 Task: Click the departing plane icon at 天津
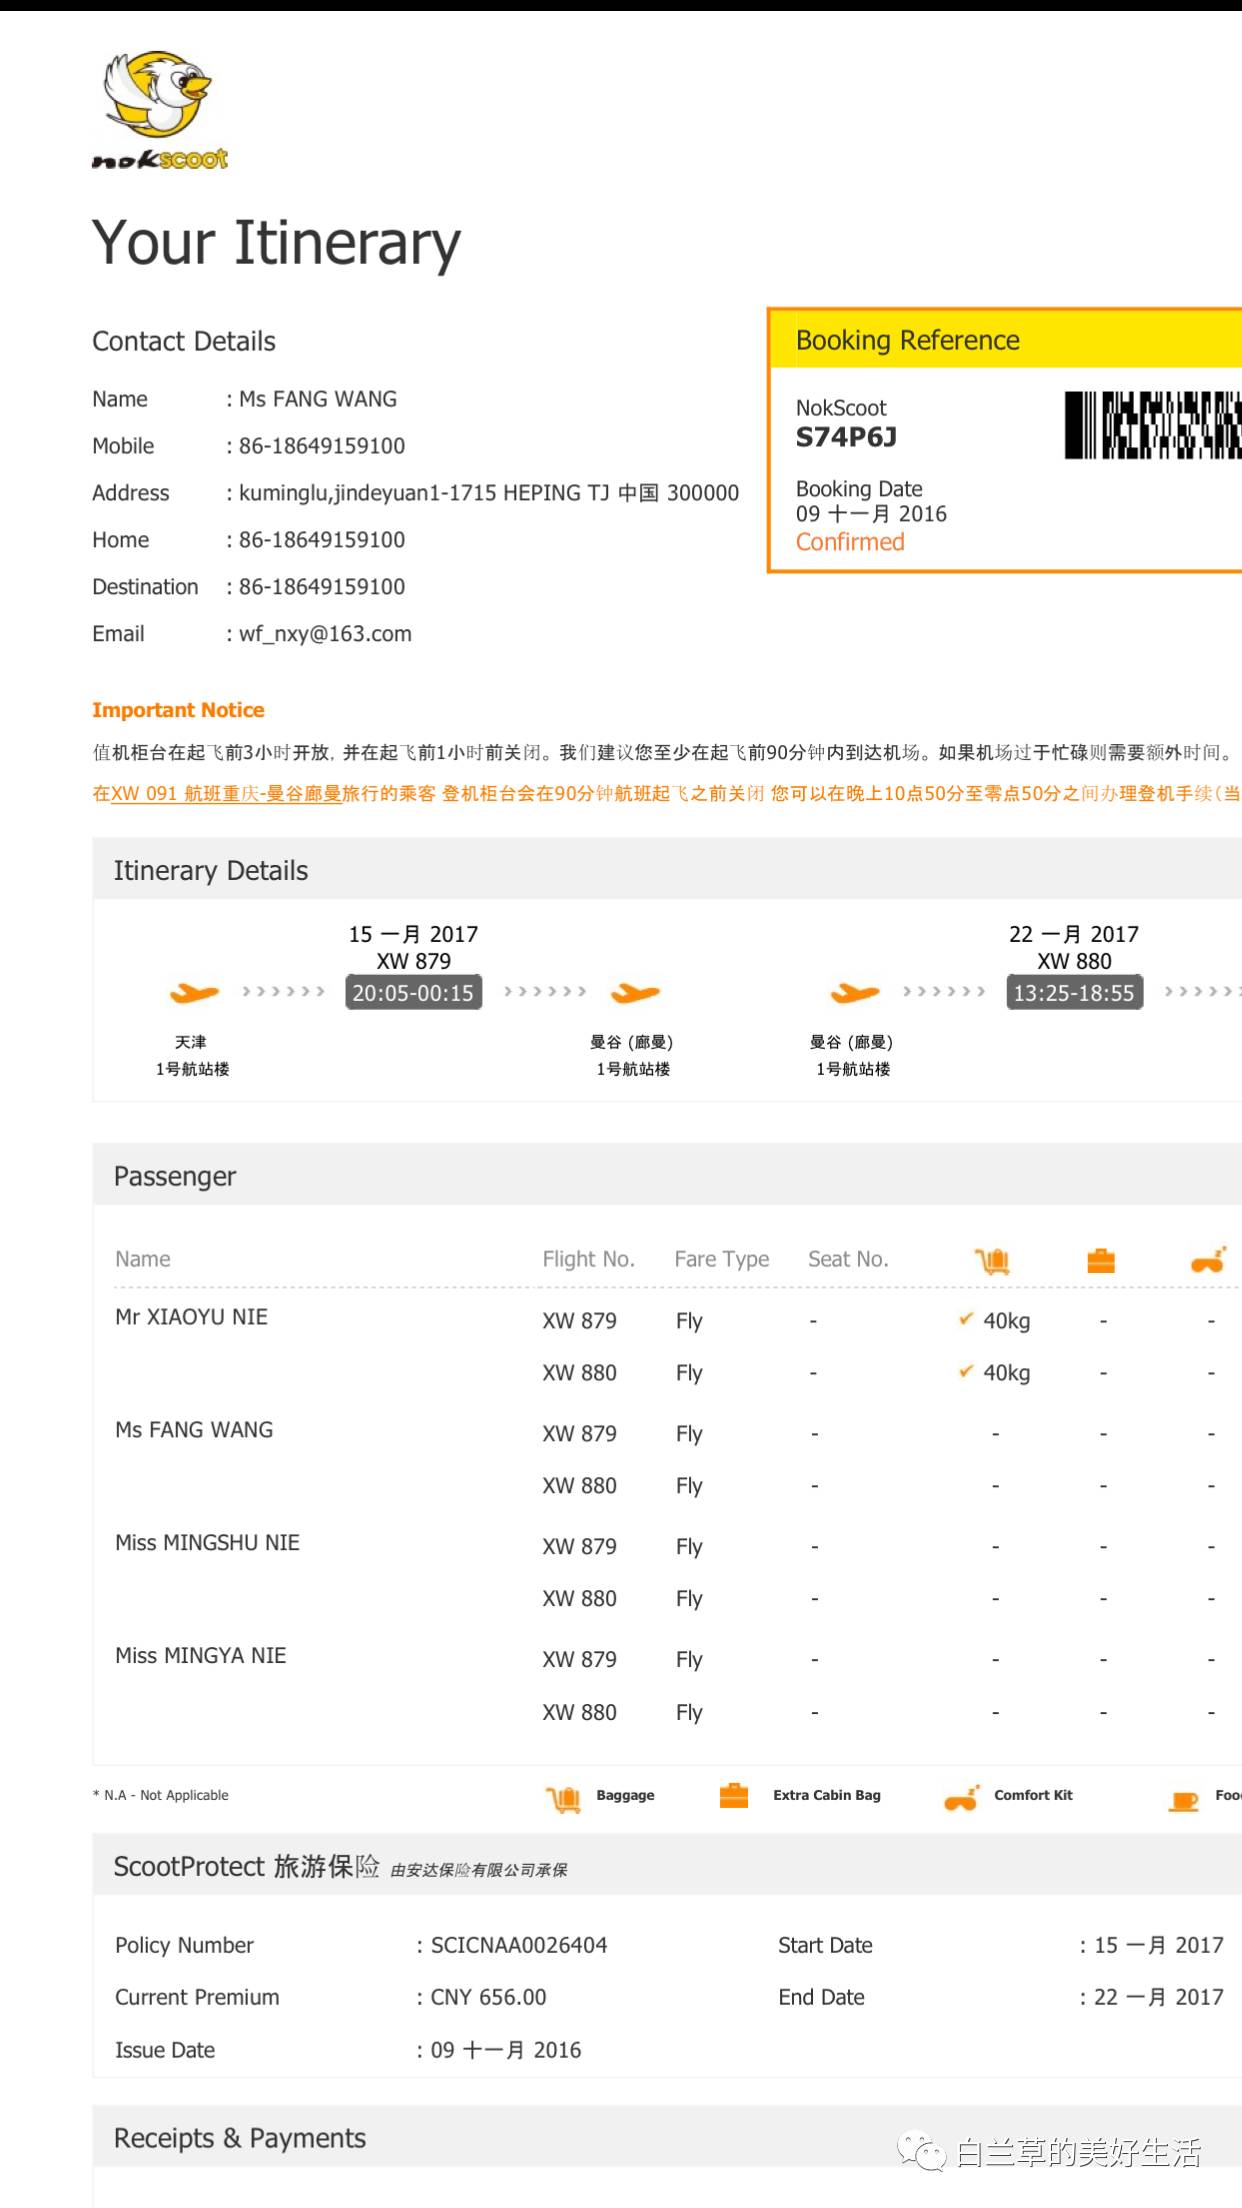pyautogui.click(x=194, y=993)
